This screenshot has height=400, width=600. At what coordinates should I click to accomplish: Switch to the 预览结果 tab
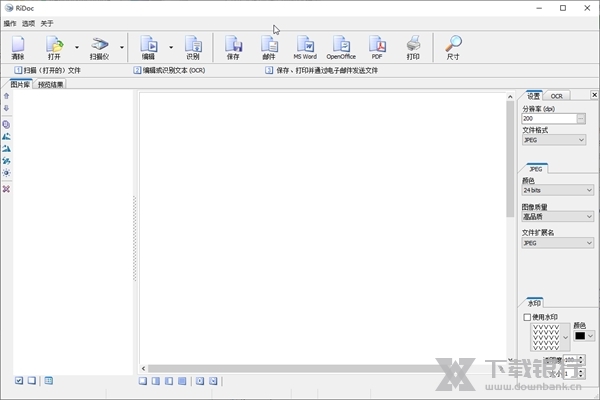51,86
